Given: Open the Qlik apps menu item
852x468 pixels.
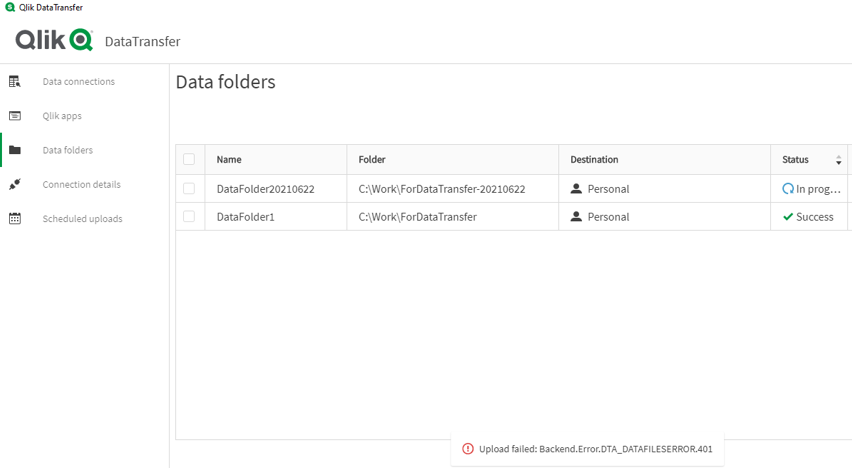Looking at the screenshot, I should 62,116.
